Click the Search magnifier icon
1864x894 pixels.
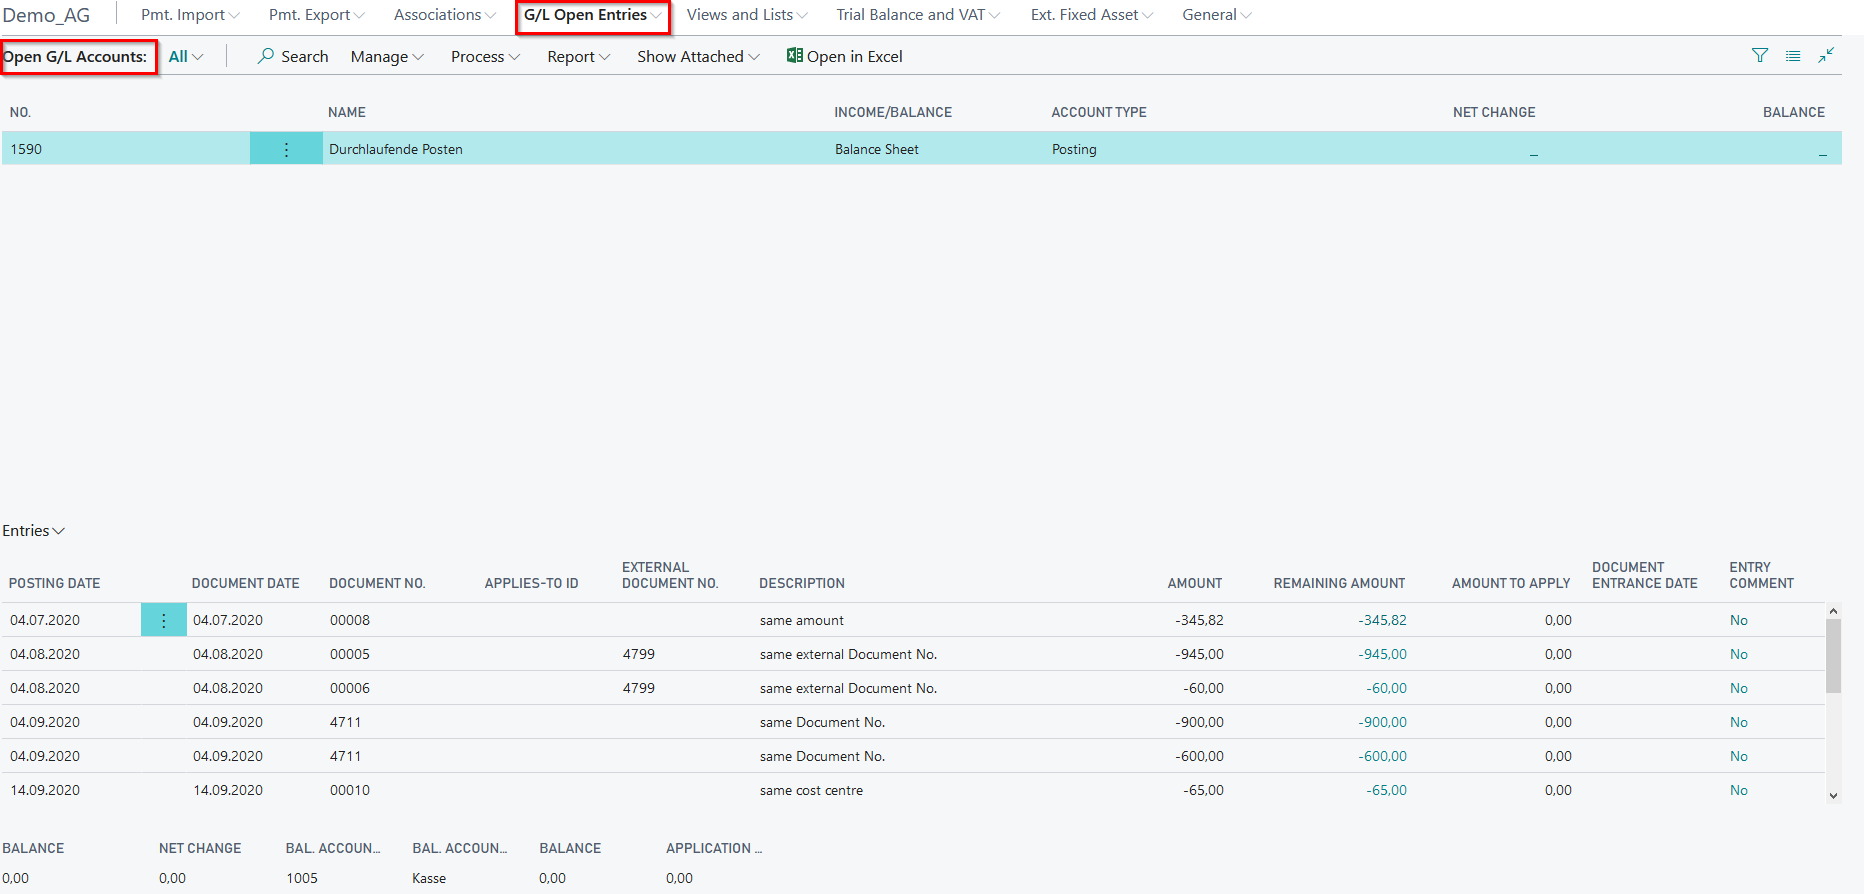point(266,56)
